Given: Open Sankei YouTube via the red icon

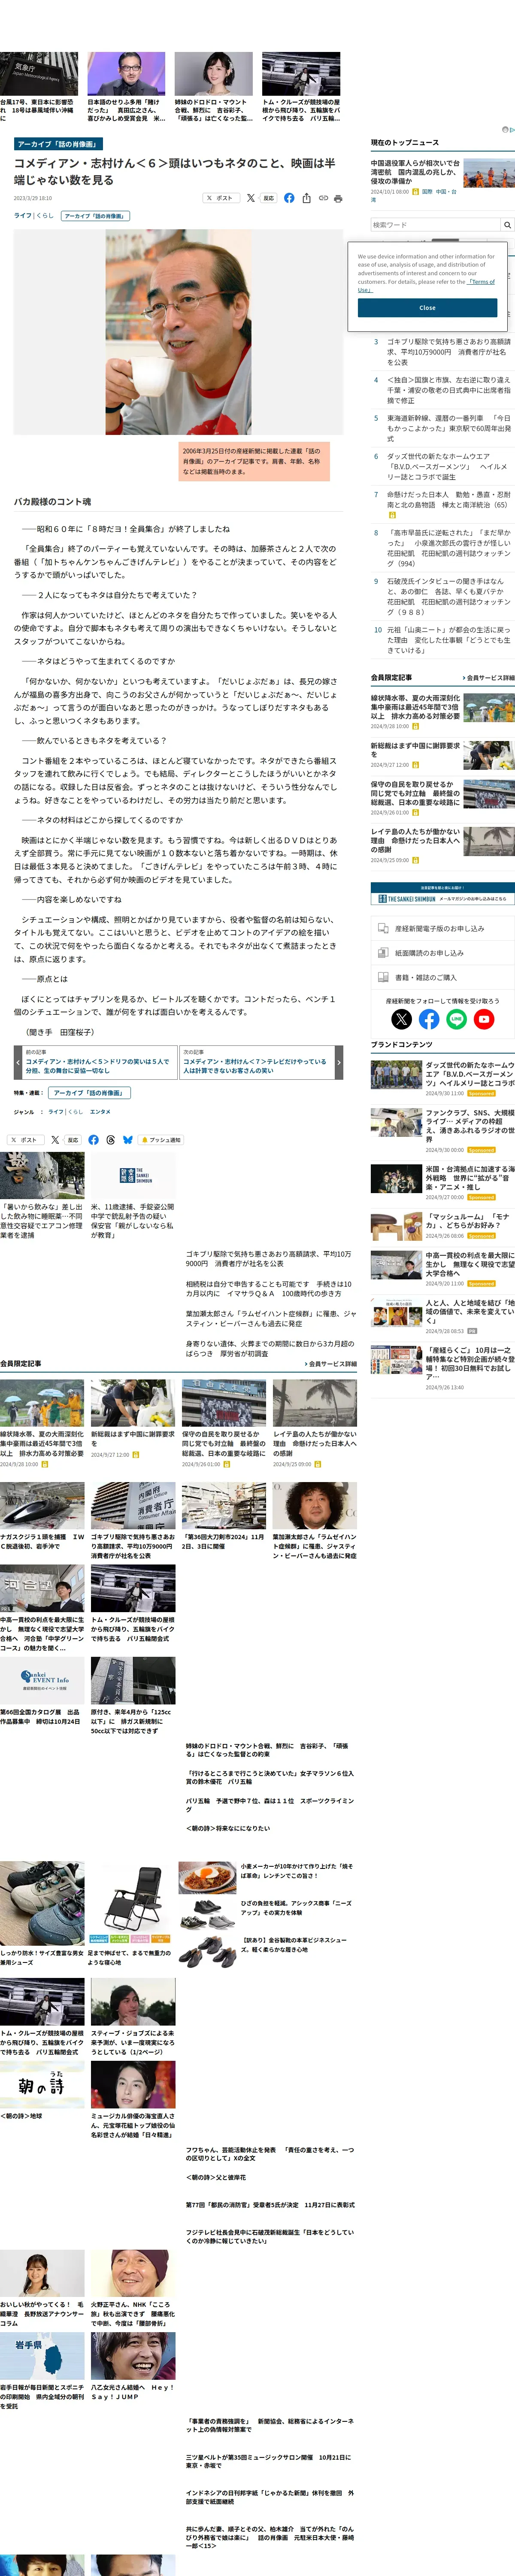Looking at the screenshot, I should pos(484,1019).
